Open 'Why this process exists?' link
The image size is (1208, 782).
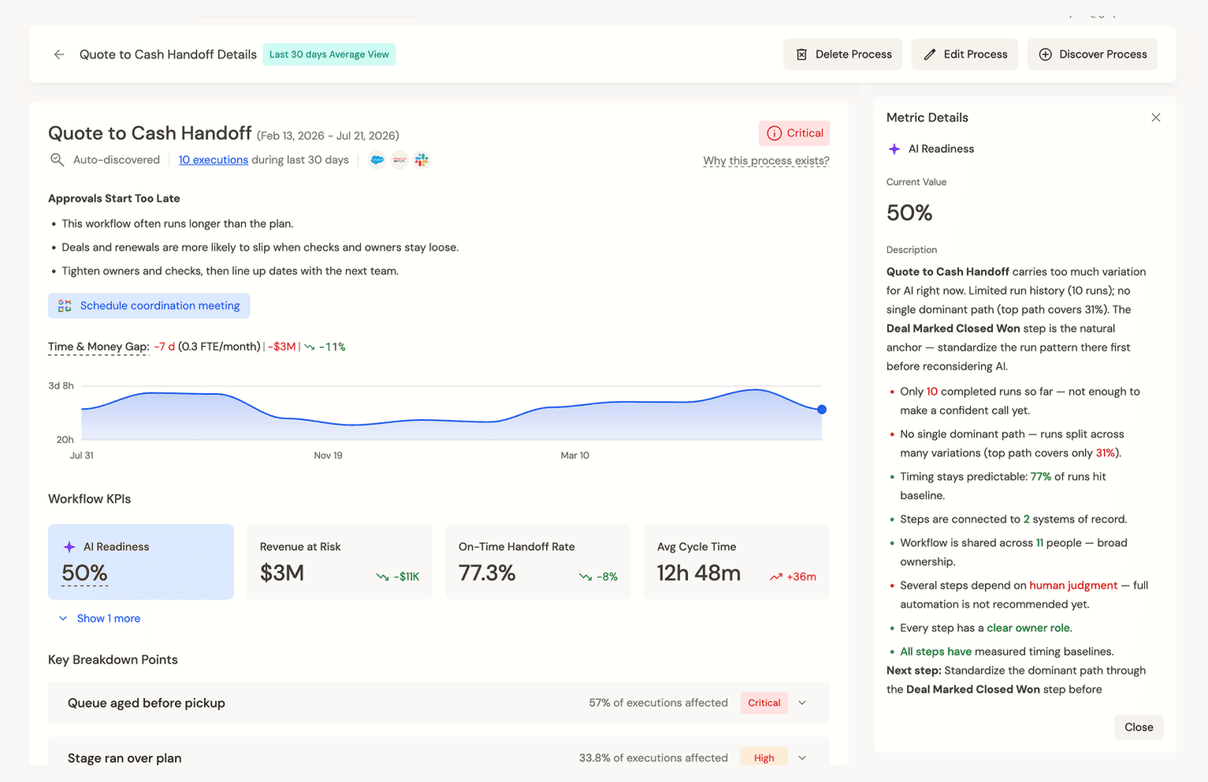766,161
